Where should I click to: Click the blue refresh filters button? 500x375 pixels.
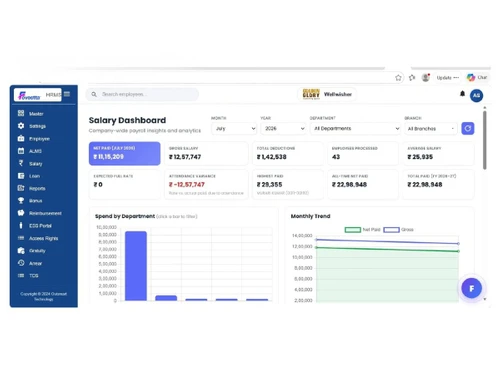[468, 128]
